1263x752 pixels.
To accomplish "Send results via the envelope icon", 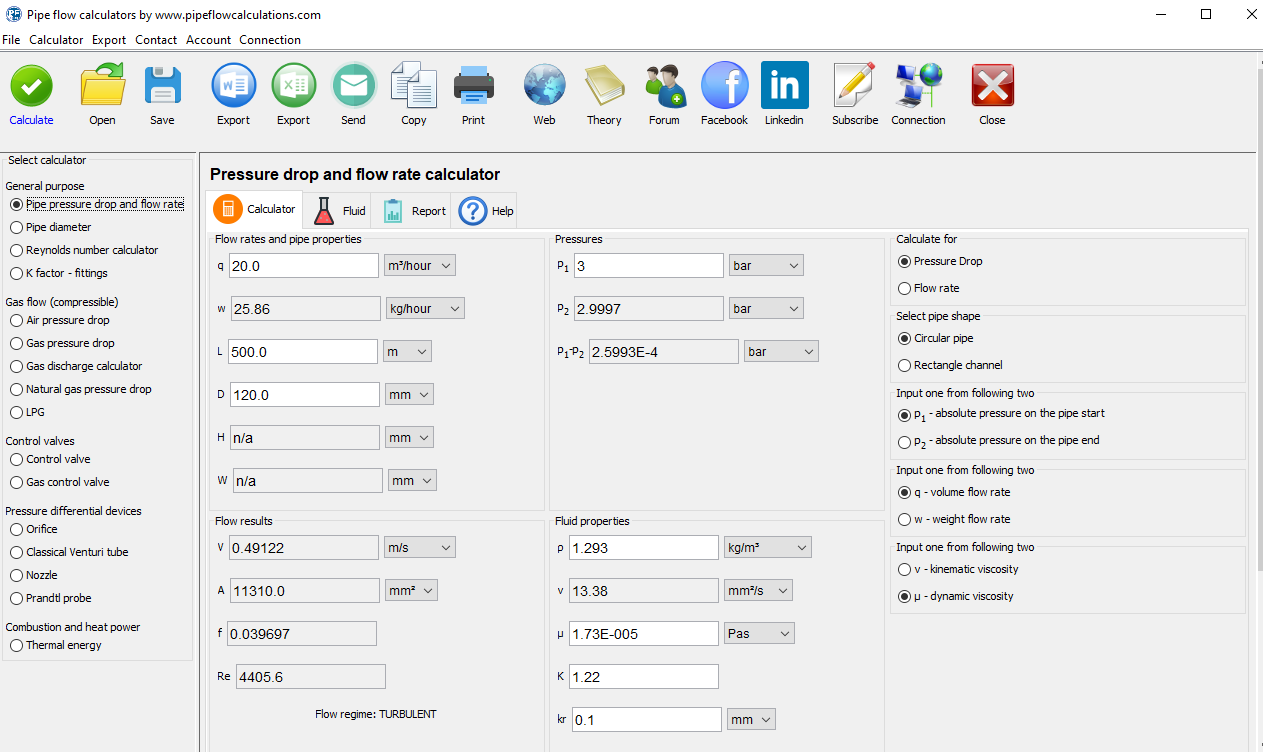I will (x=353, y=87).
